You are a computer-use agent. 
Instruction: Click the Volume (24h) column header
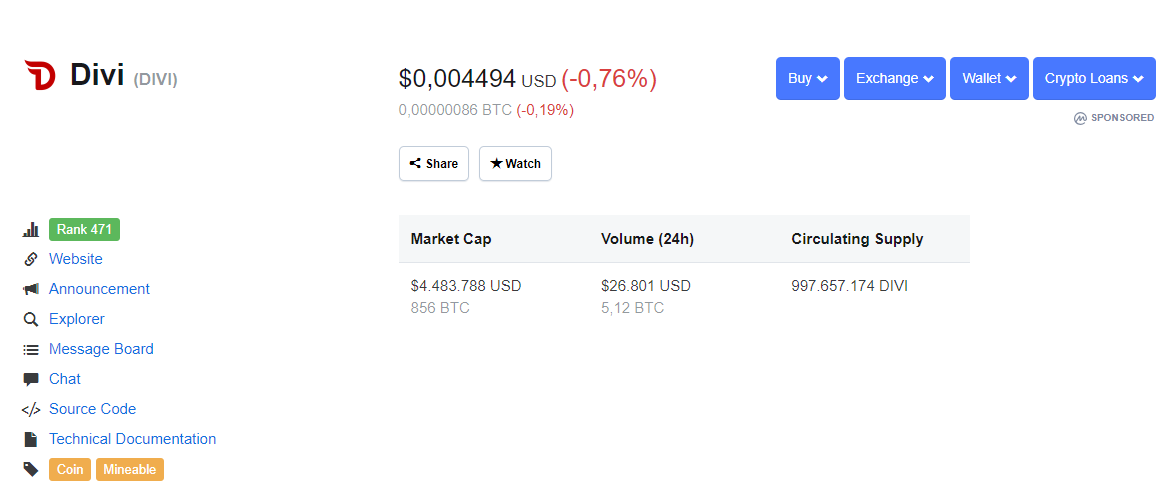[647, 239]
